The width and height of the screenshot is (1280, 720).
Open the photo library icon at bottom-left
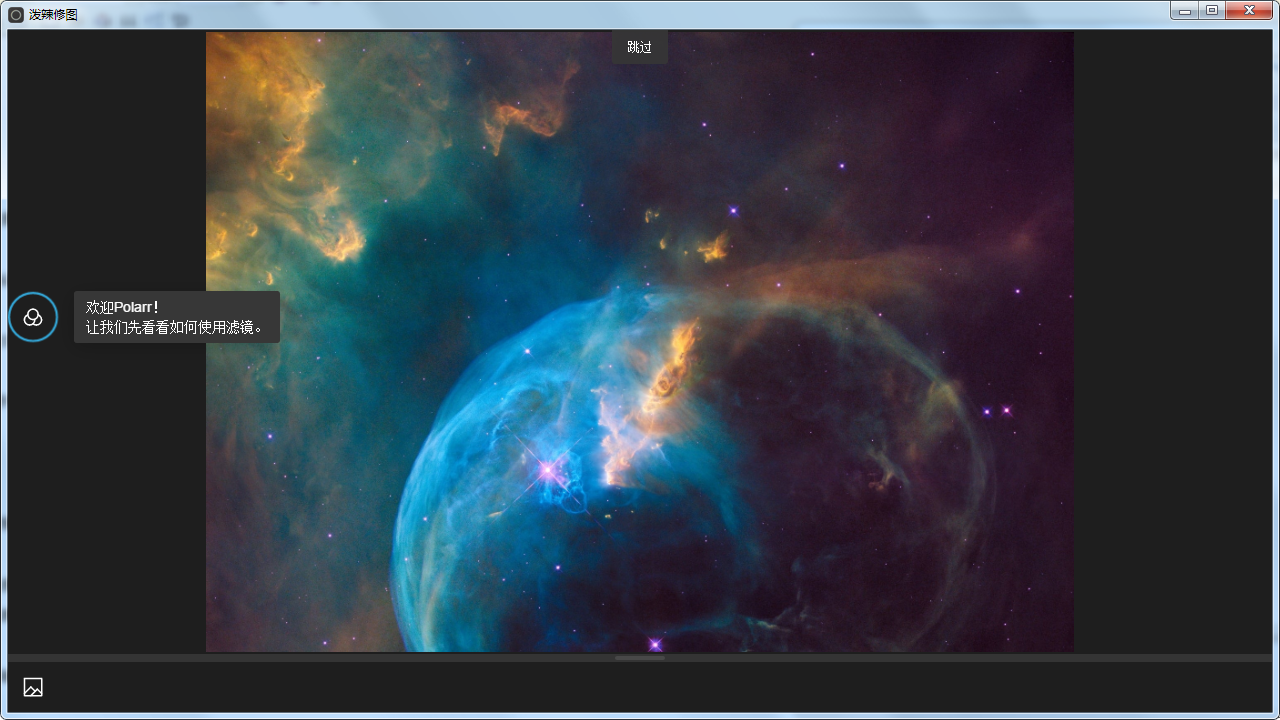pos(33,687)
